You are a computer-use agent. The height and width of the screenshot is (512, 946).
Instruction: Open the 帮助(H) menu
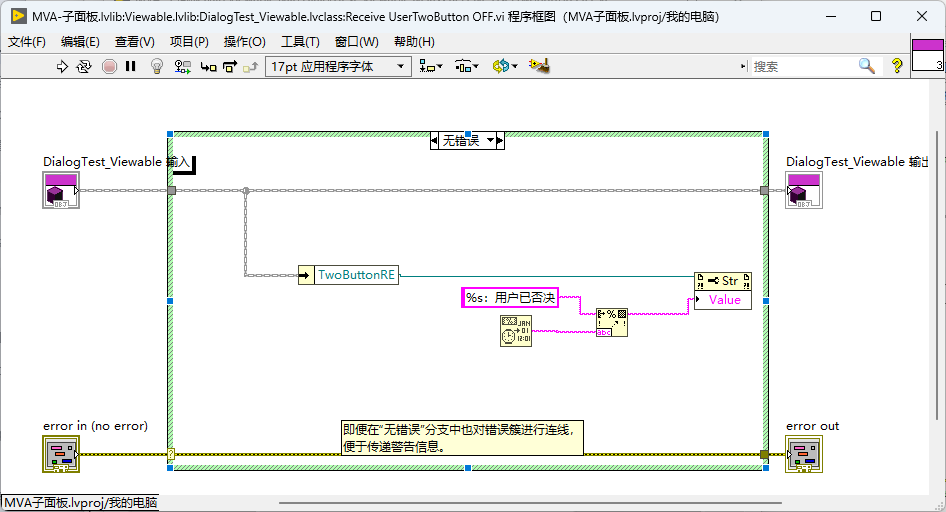tap(414, 42)
